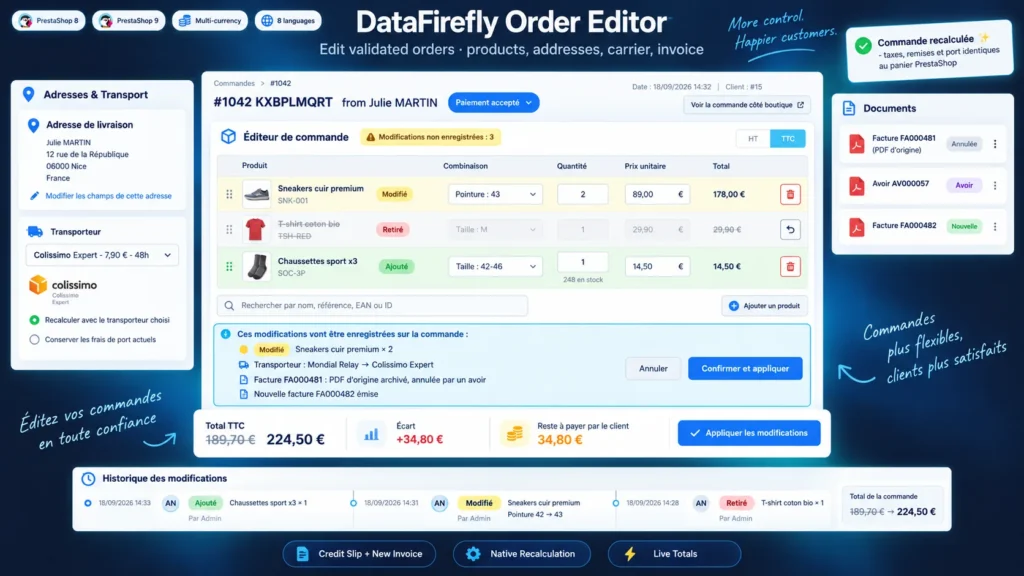Select Recalculer avec le transporteur choisi
This screenshot has height=576, width=1024.
pos(35,320)
